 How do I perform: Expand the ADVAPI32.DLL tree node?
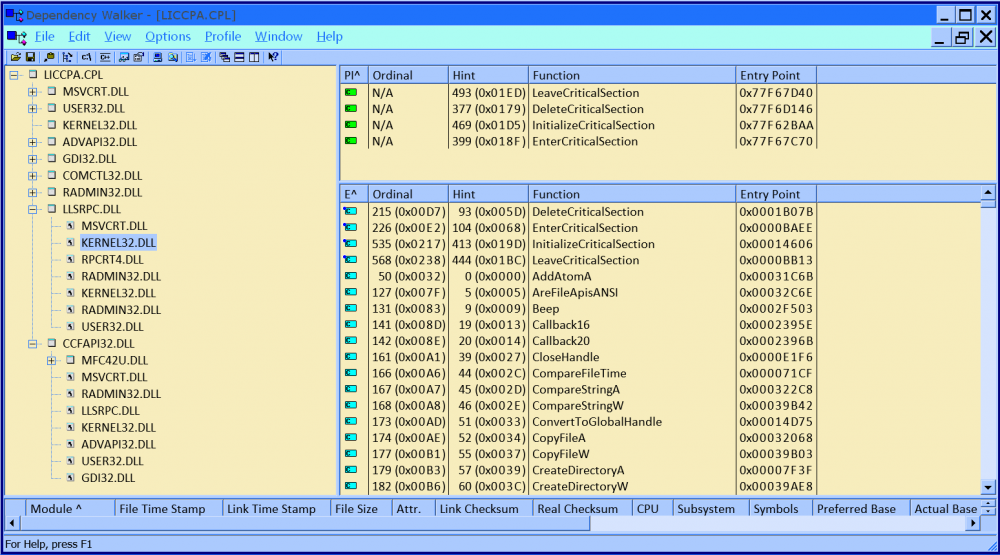pos(33,142)
